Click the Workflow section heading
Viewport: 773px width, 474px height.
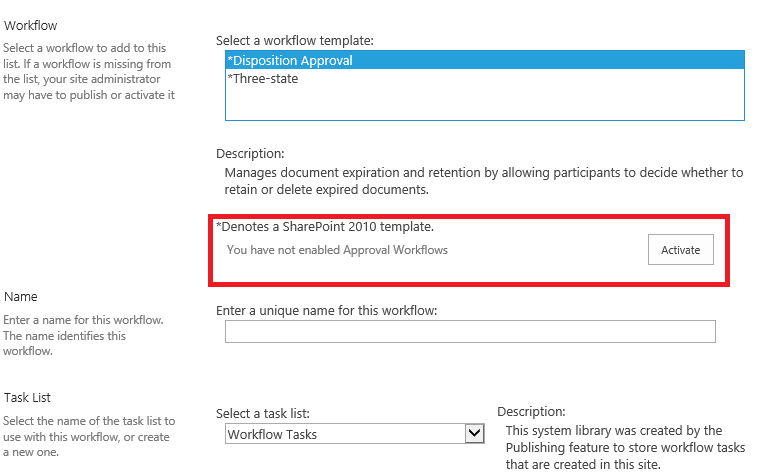pos(31,26)
